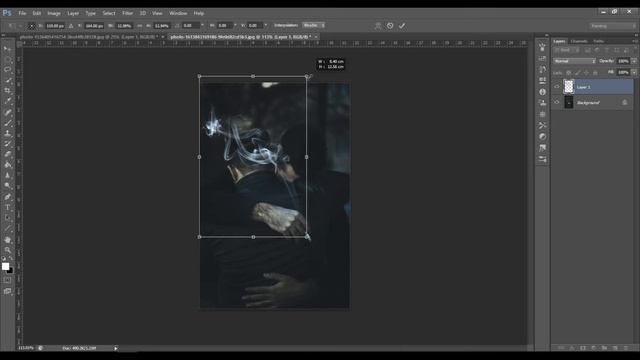Select the Layer 1 thumbnail
Image resolution: width=640 pixels, height=360 pixels.
click(569, 87)
